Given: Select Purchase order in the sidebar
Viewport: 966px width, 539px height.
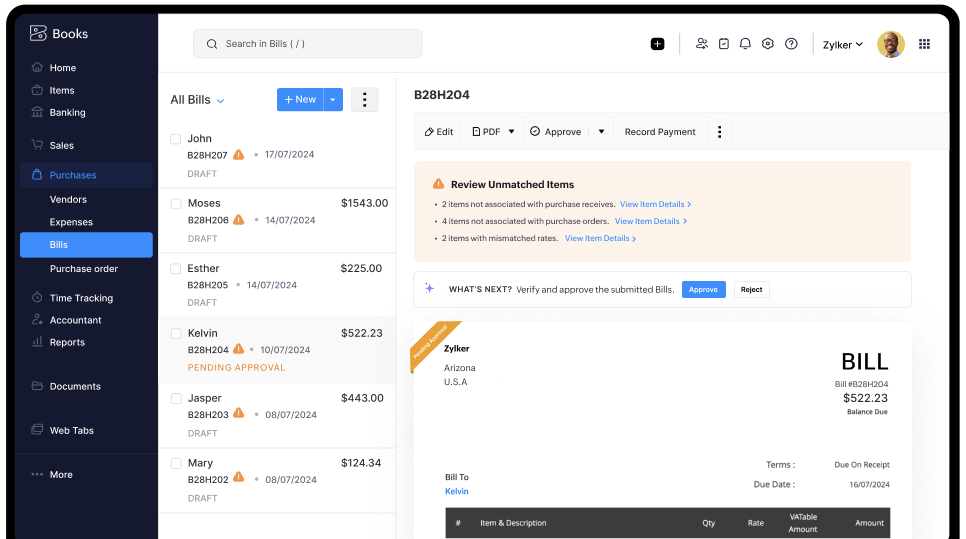Looking at the screenshot, I should (84, 269).
